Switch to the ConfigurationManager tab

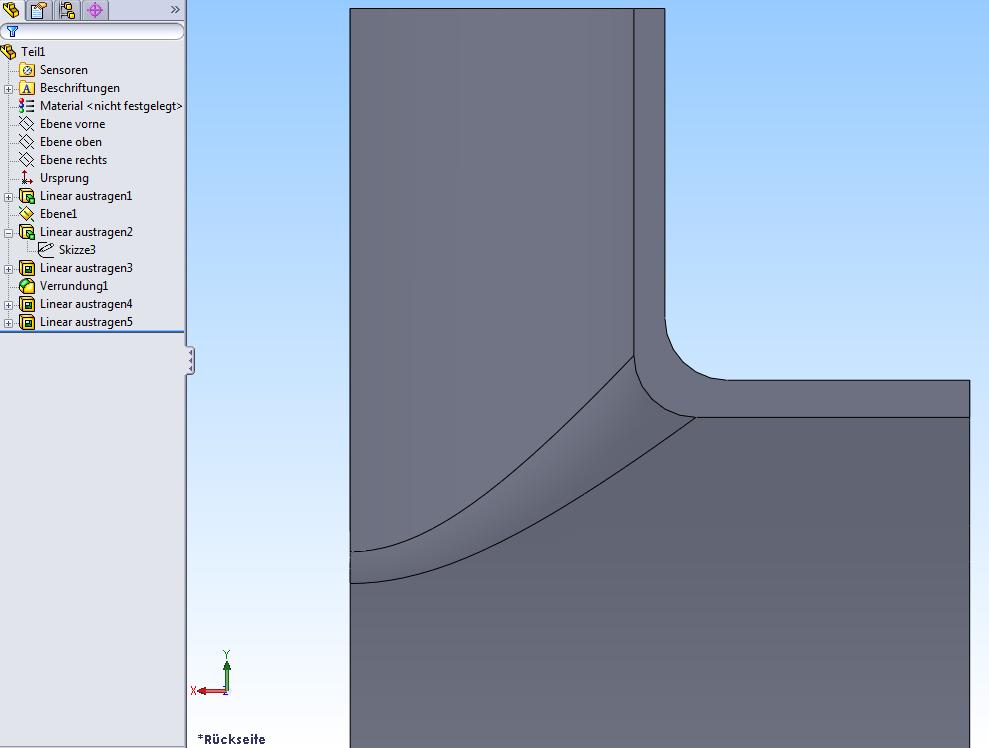coord(67,9)
